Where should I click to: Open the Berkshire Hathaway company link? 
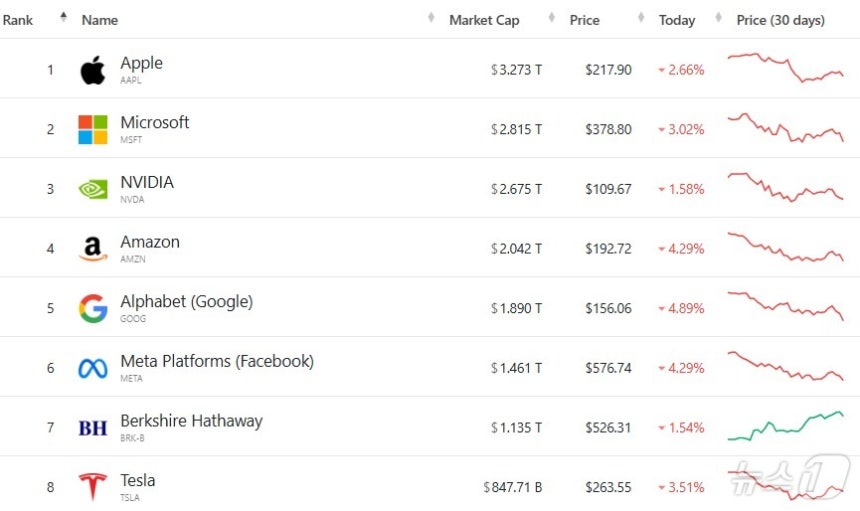(x=191, y=421)
